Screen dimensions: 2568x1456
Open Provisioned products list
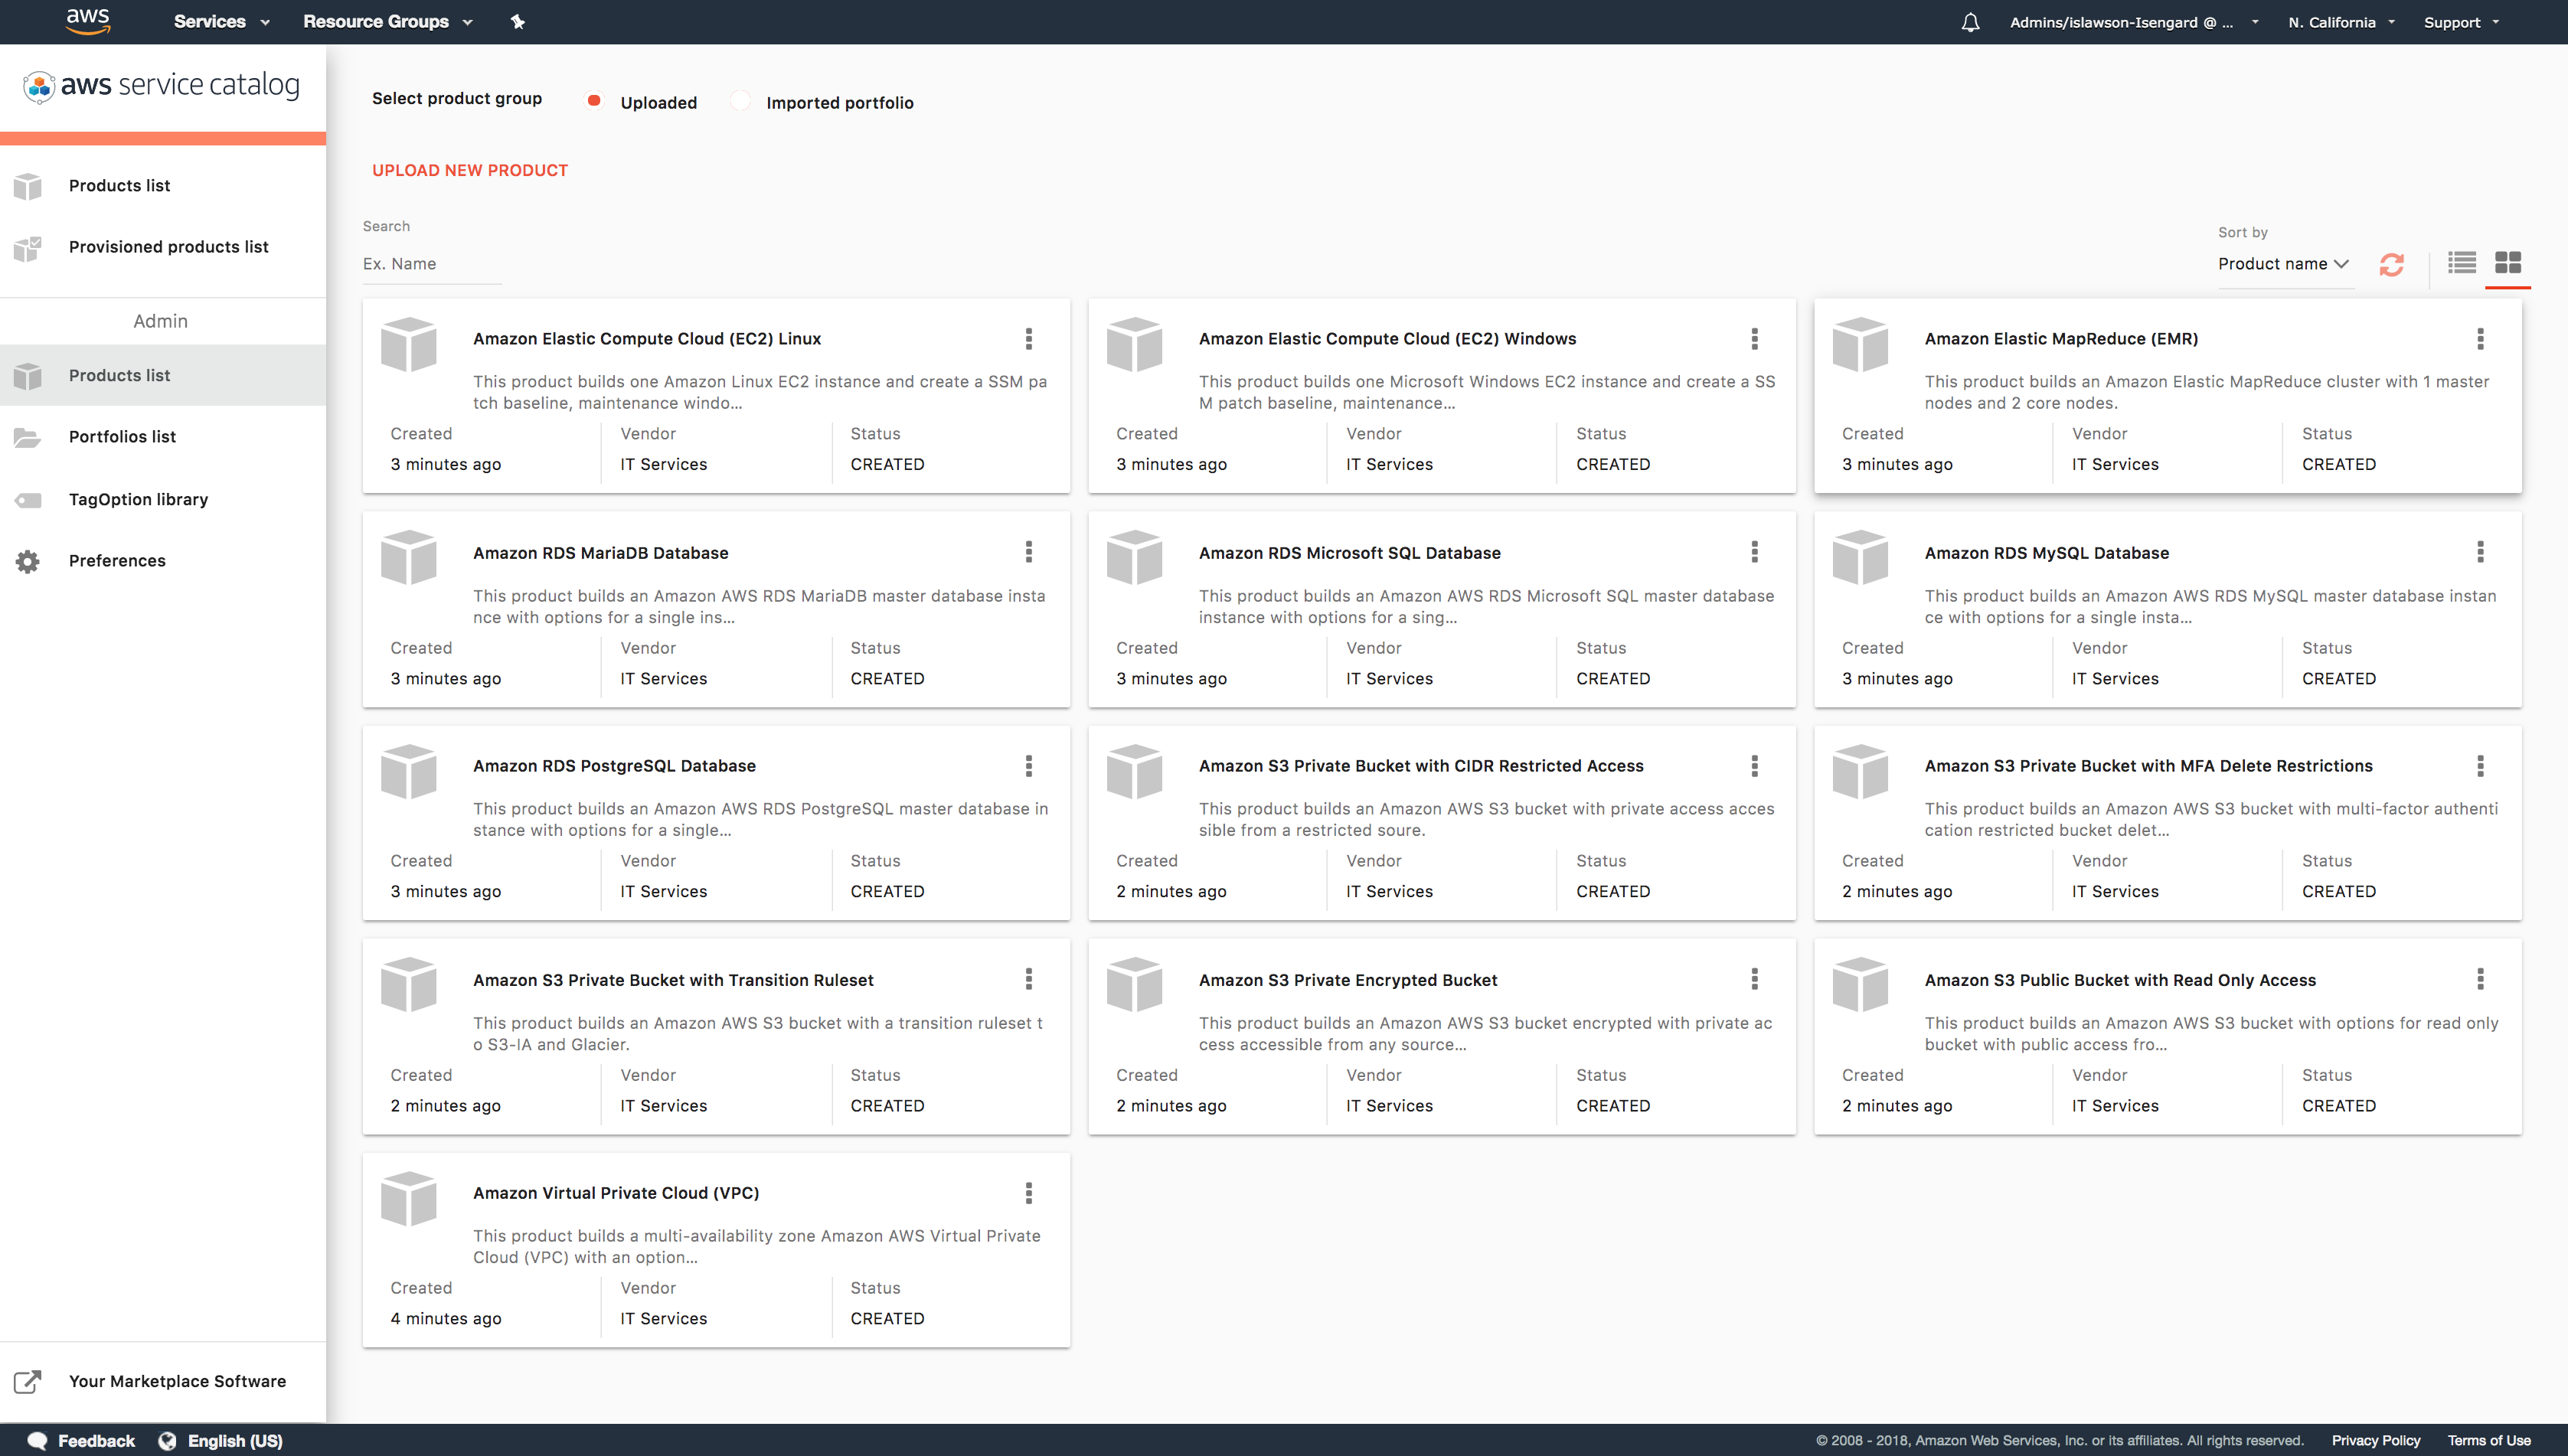point(168,247)
